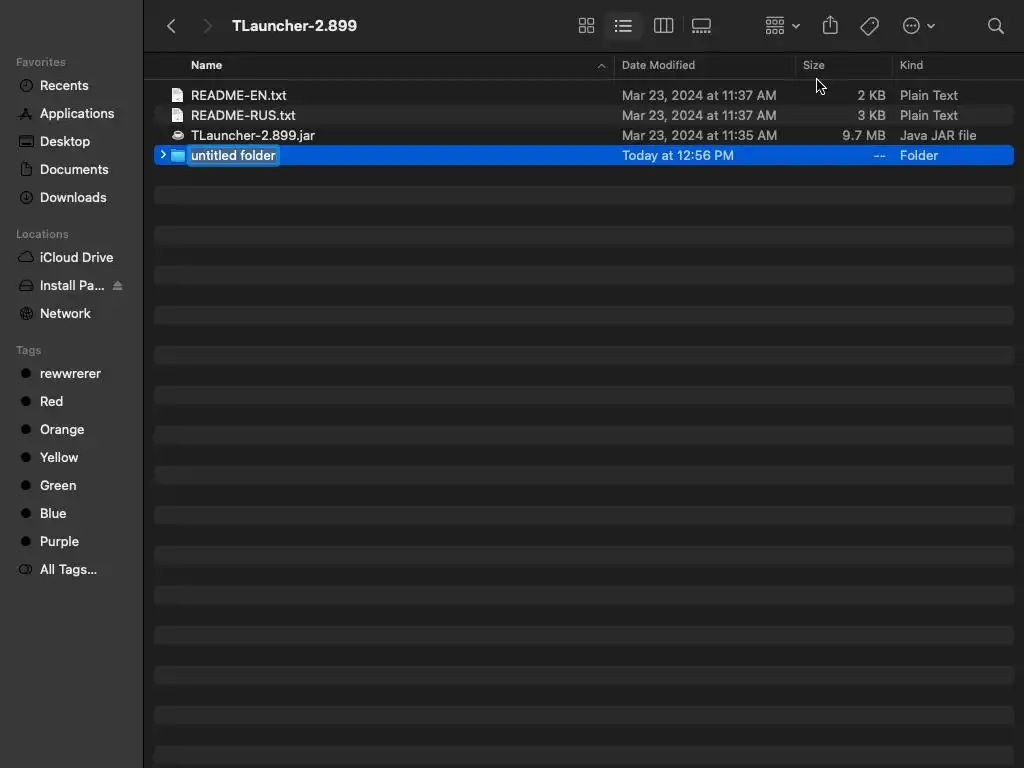The image size is (1024, 768).
Task: Click the Favorites section heading
Action: pos(40,63)
